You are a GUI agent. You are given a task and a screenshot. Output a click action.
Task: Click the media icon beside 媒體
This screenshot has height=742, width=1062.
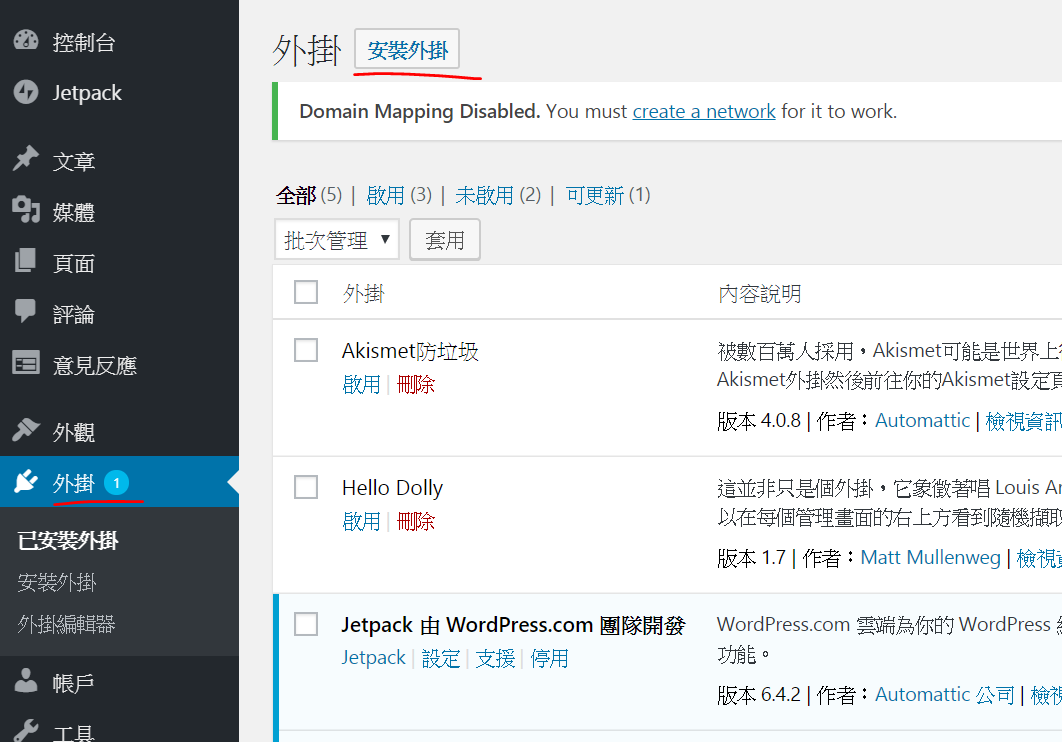tap(26, 210)
